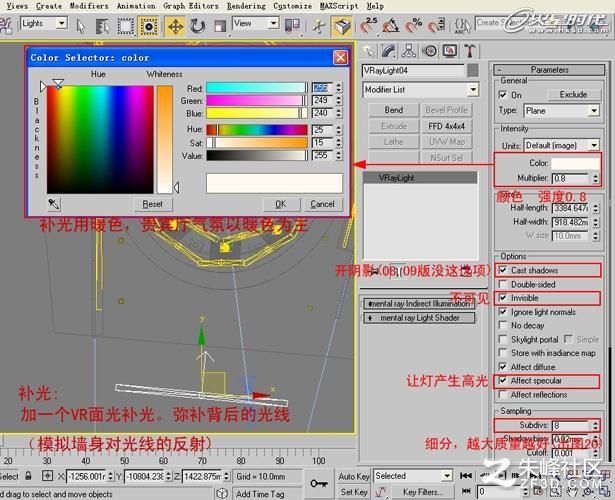
Task: Click the Multiplier value field
Action: click(x=571, y=178)
